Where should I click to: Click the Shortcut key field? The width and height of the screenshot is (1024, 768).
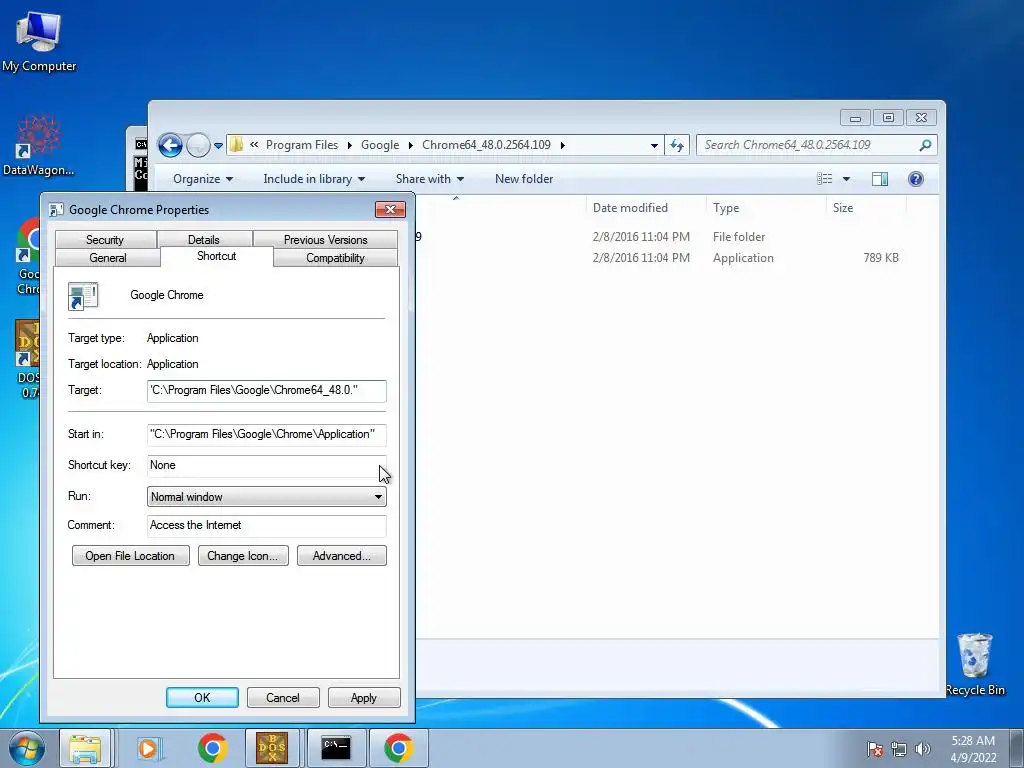266,466
